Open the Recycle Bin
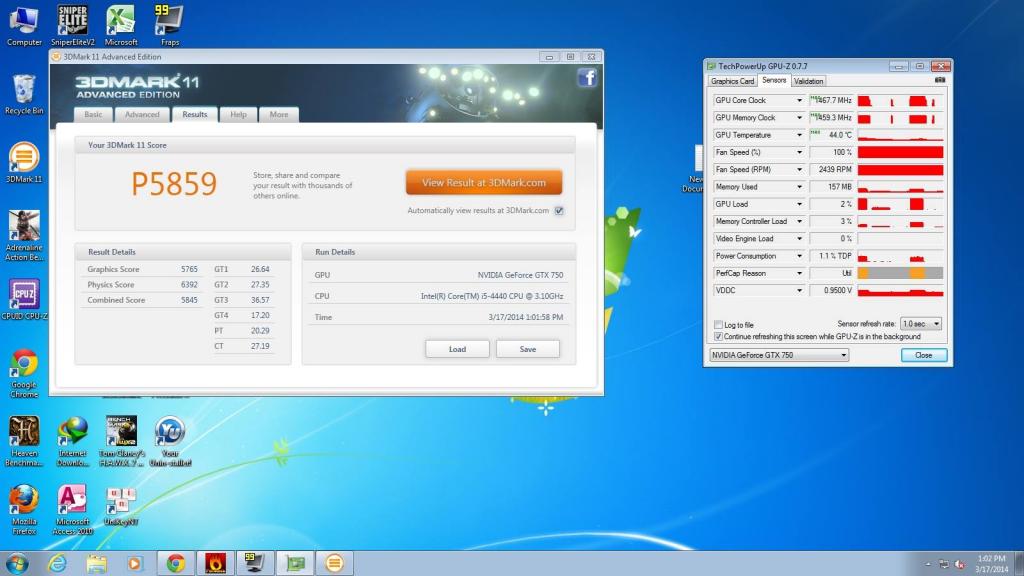 24,95
